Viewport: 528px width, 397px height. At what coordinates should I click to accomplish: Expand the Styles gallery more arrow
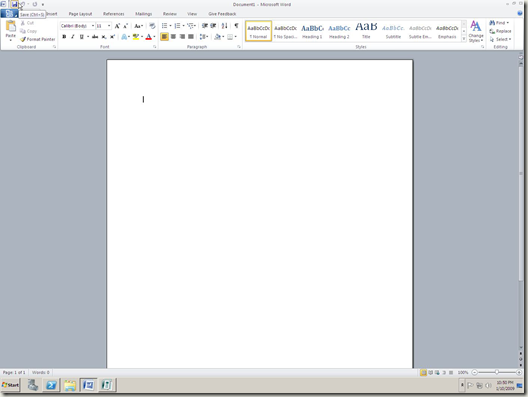pos(464,39)
